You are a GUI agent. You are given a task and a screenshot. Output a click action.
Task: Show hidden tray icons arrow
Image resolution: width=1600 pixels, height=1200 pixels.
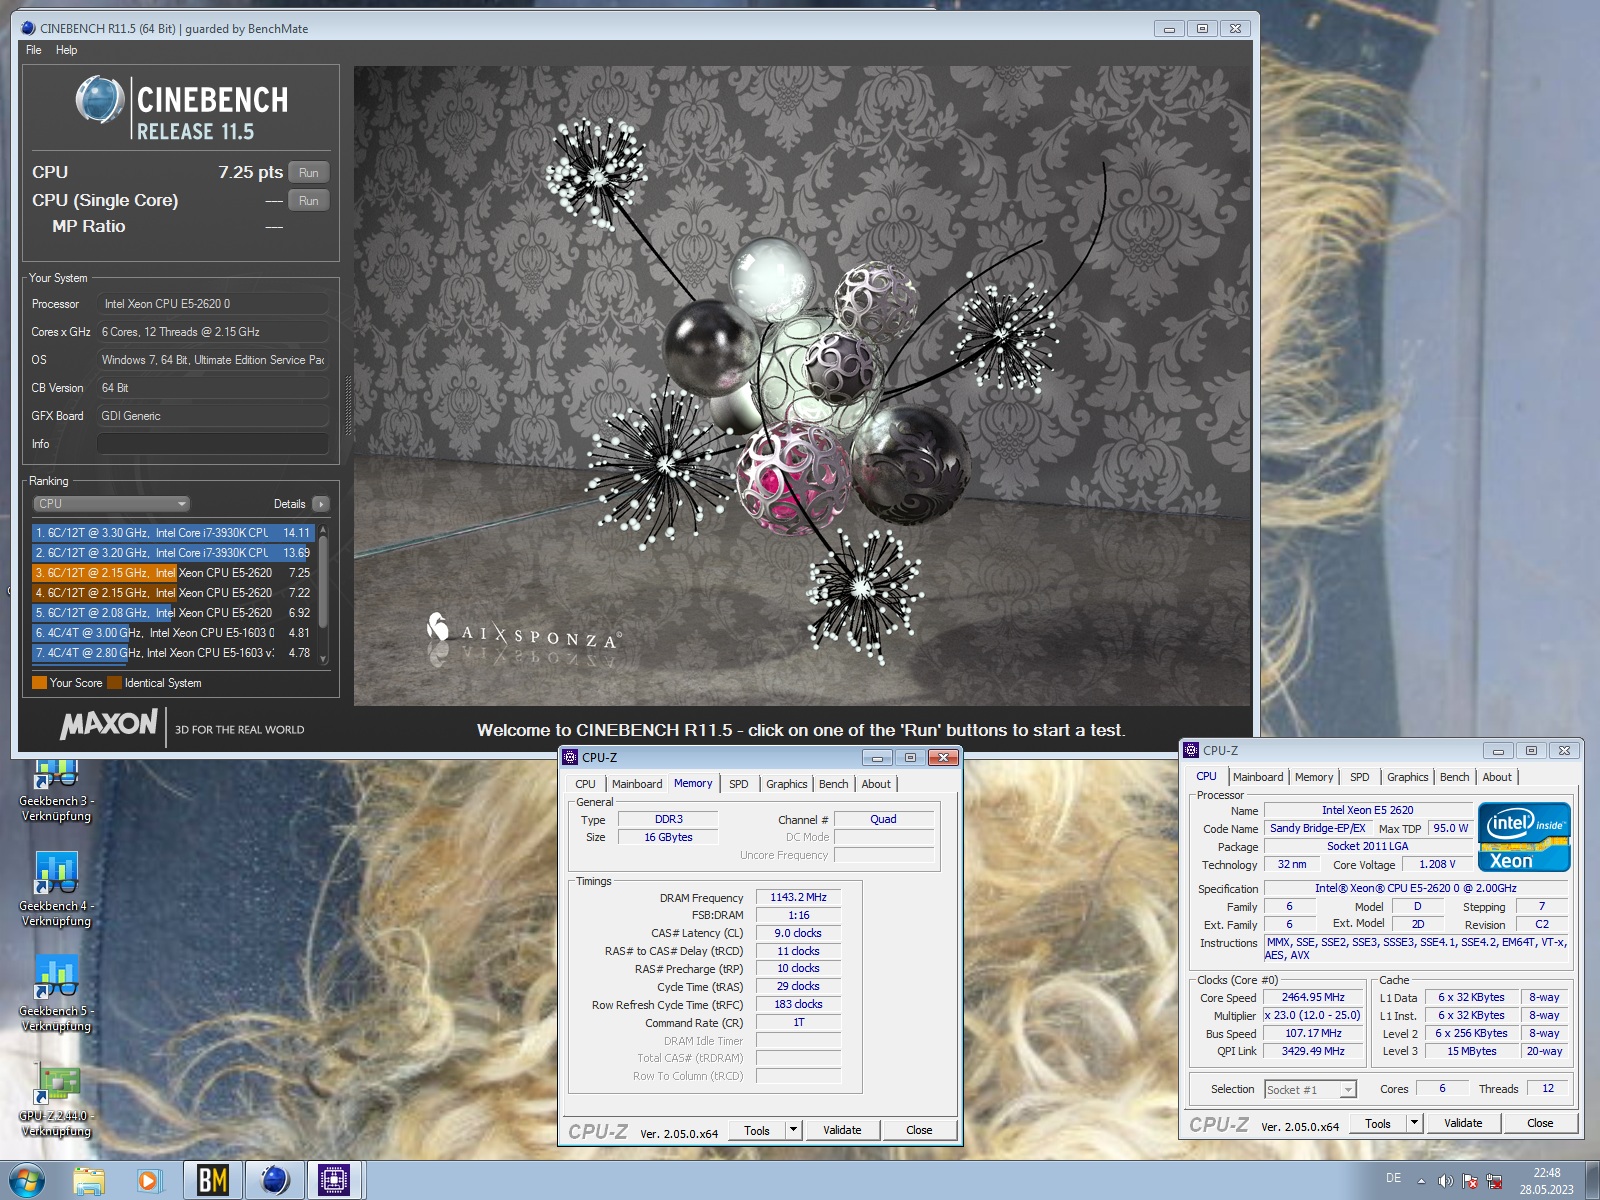pyautogui.click(x=1421, y=1181)
